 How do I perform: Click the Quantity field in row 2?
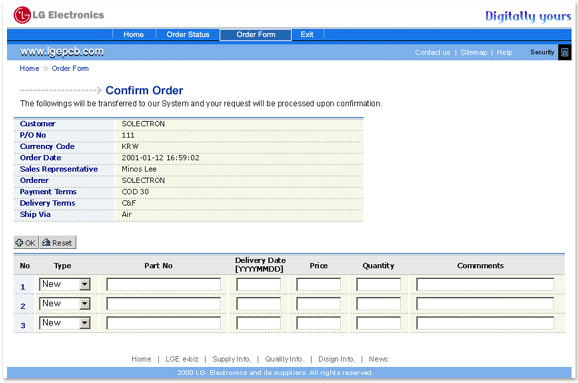[379, 304]
